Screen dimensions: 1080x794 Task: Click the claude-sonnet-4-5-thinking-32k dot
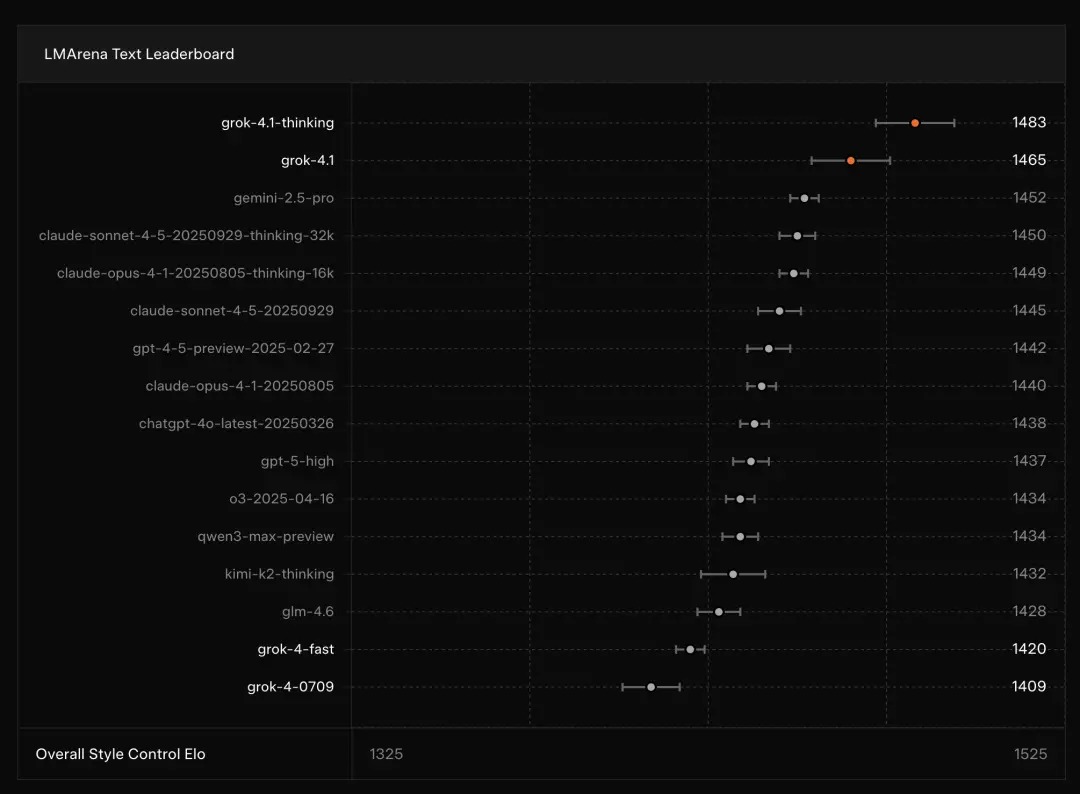click(796, 235)
